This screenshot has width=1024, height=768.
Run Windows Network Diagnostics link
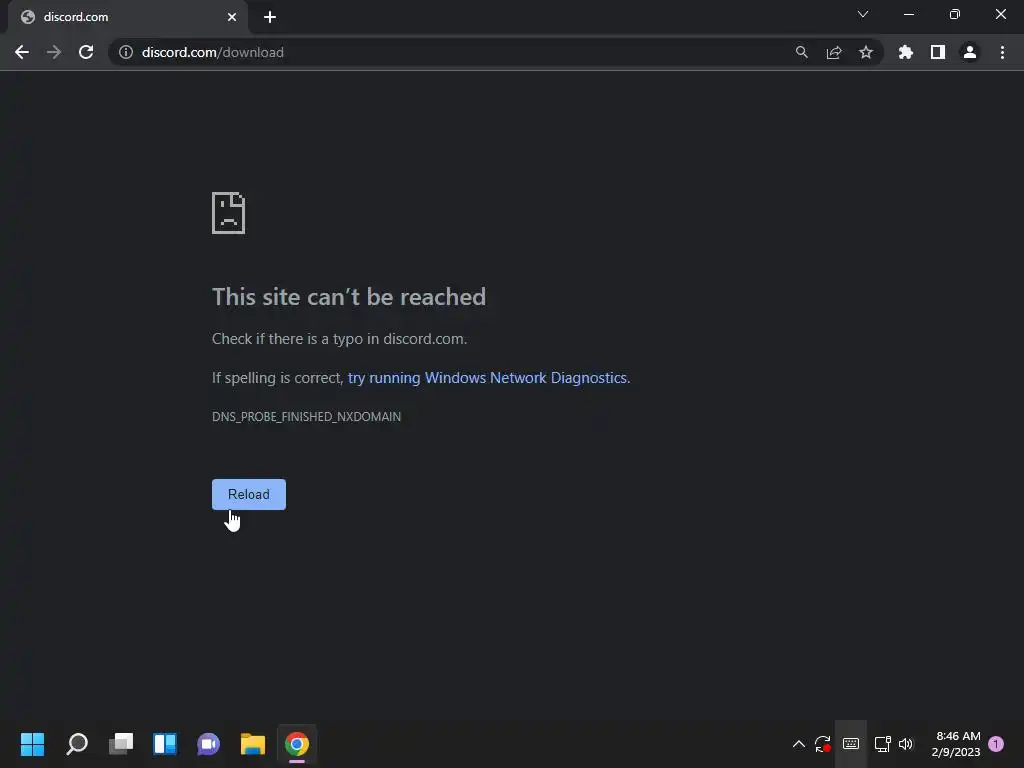(488, 378)
